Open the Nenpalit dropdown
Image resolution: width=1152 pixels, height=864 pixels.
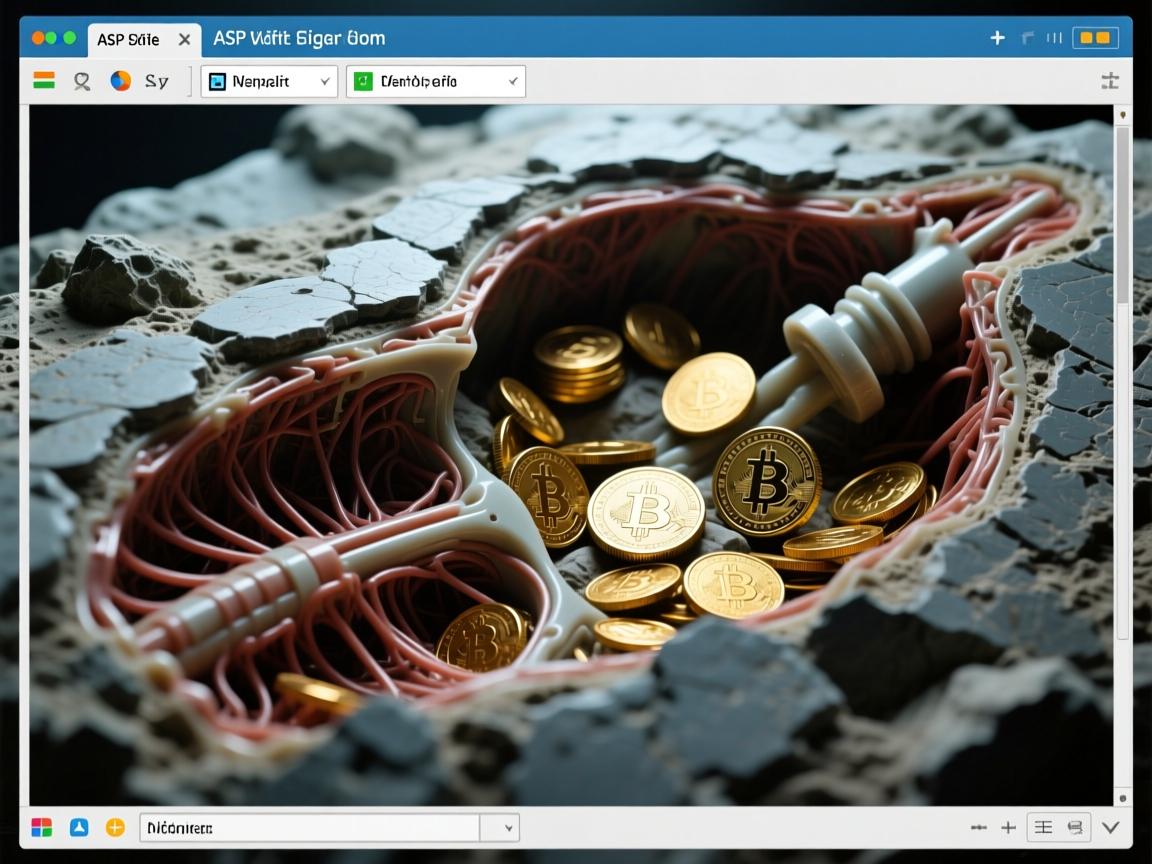coord(269,82)
